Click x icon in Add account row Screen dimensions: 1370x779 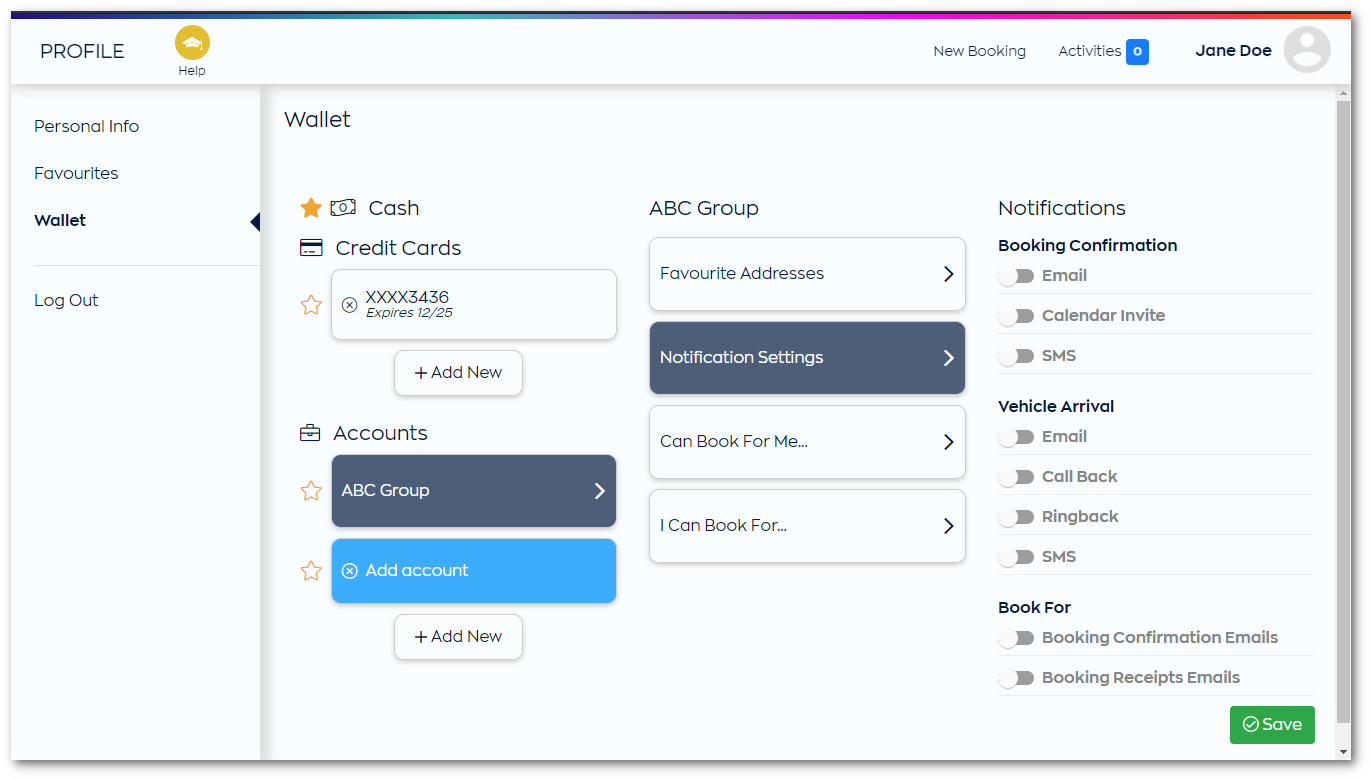pos(350,571)
